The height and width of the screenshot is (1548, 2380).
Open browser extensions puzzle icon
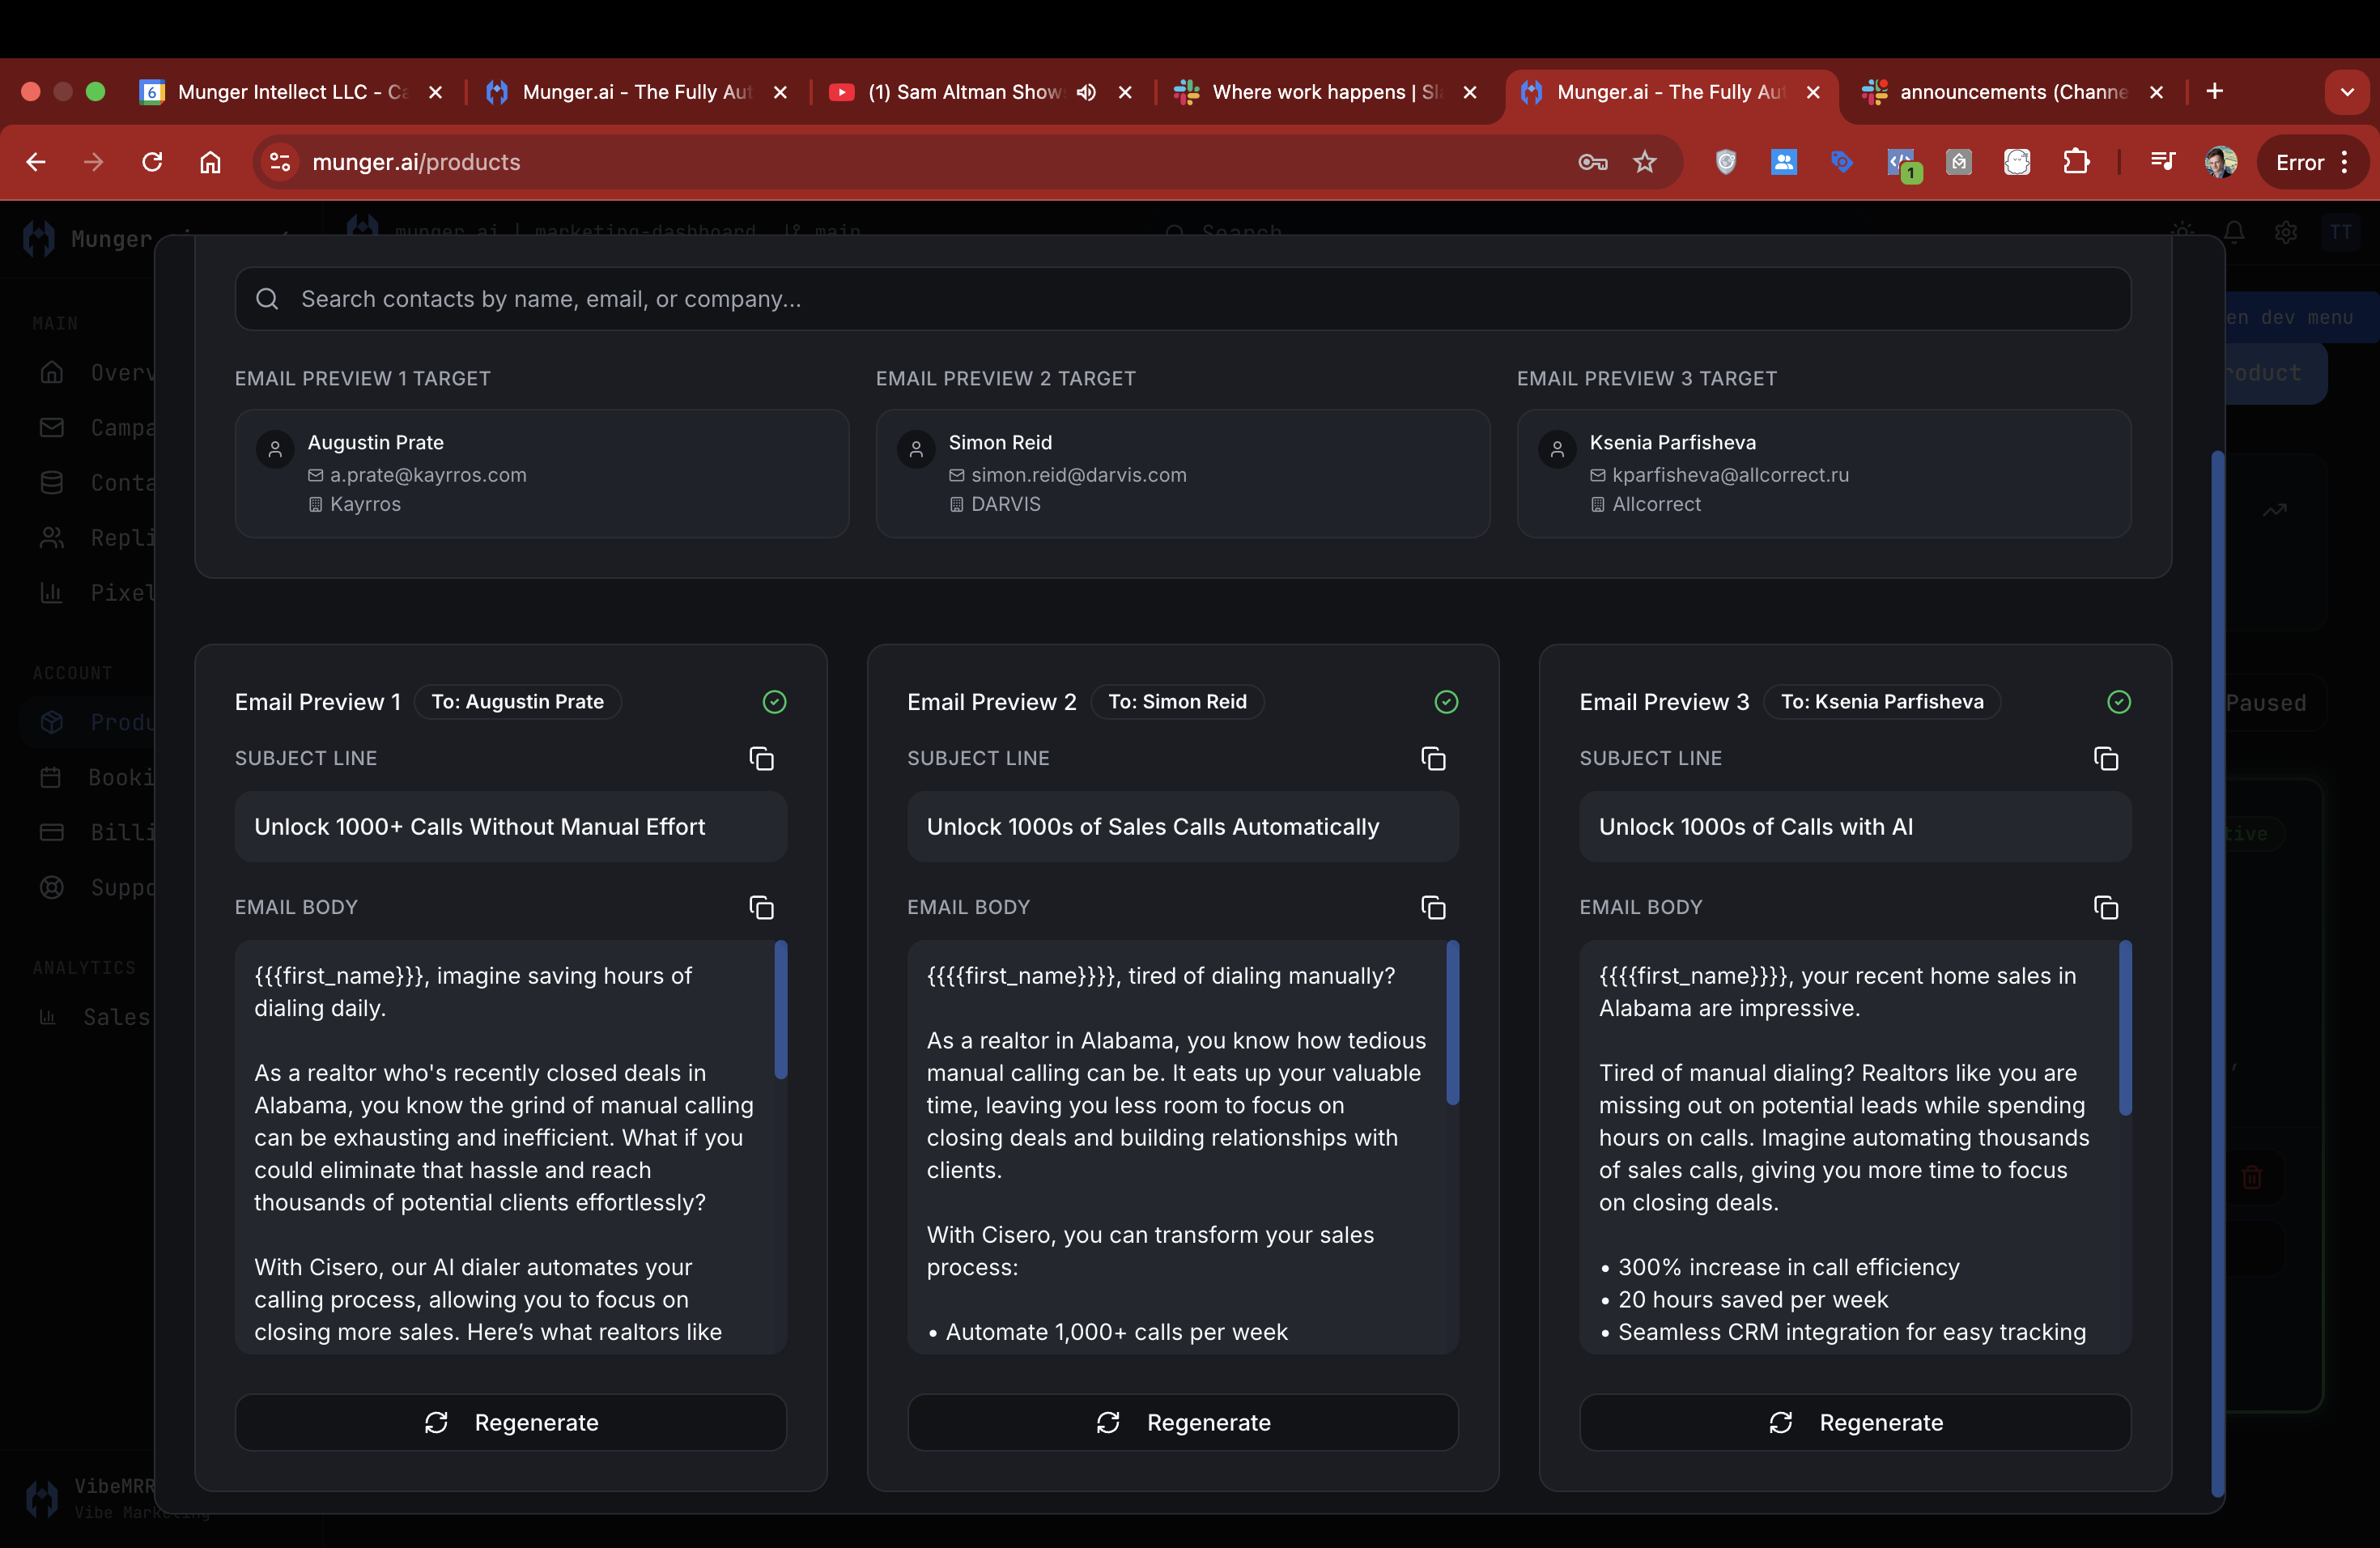pyautogui.click(x=2076, y=162)
